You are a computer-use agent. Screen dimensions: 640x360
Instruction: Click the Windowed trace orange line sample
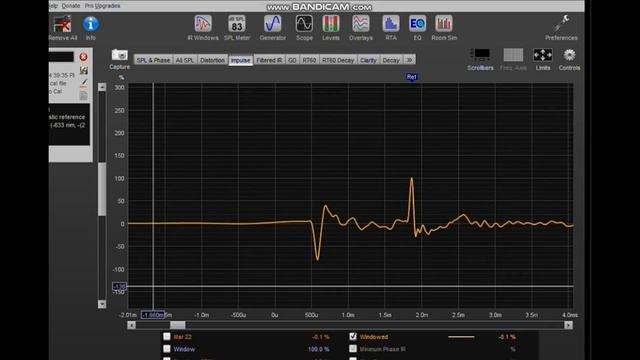[461, 337]
